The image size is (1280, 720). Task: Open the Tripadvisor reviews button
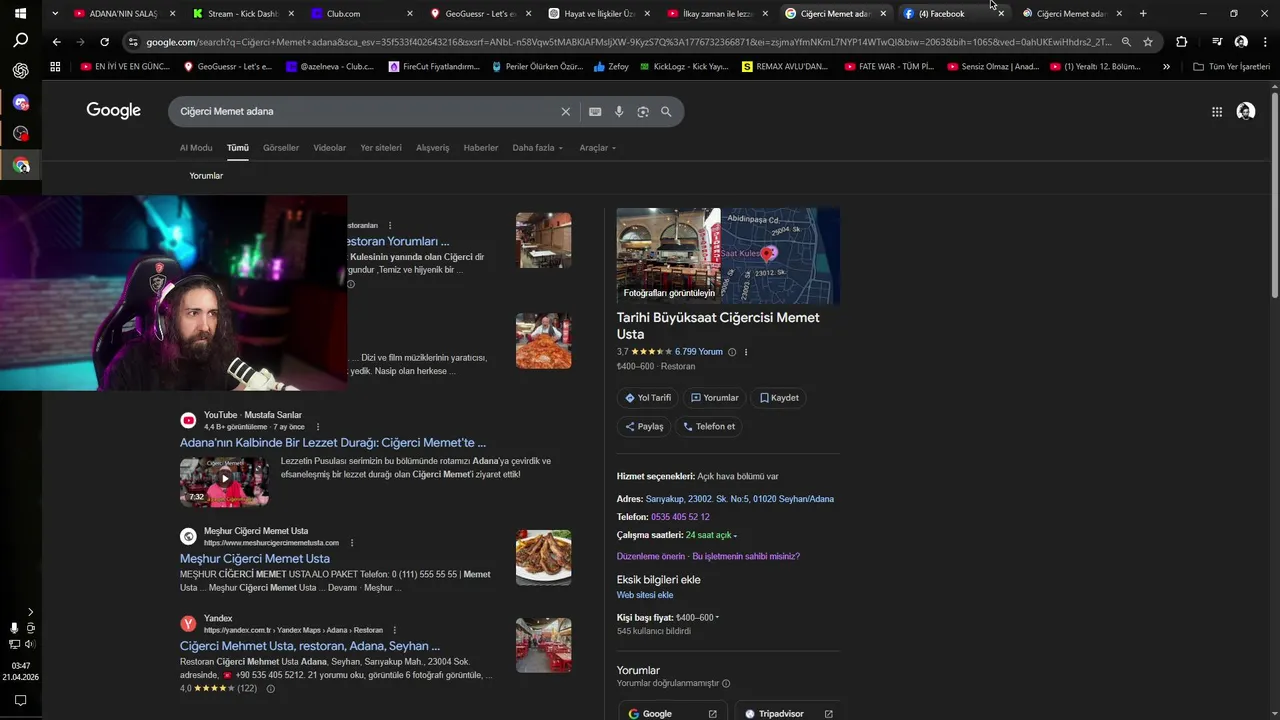tap(788, 714)
